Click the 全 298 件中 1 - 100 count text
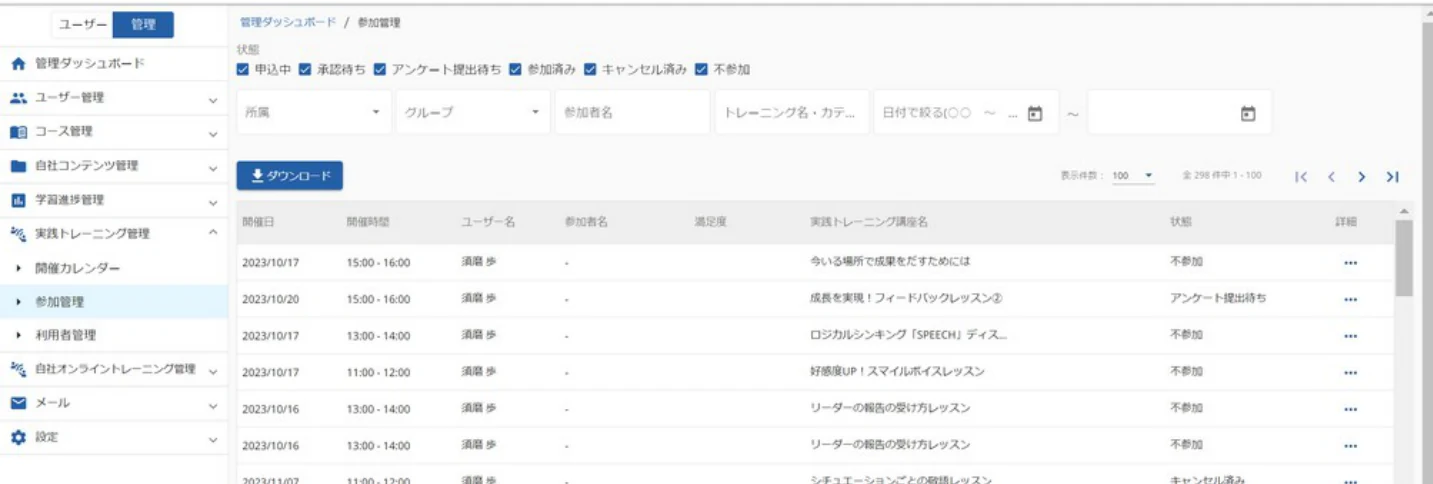The height and width of the screenshot is (484, 1433). tap(1221, 176)
